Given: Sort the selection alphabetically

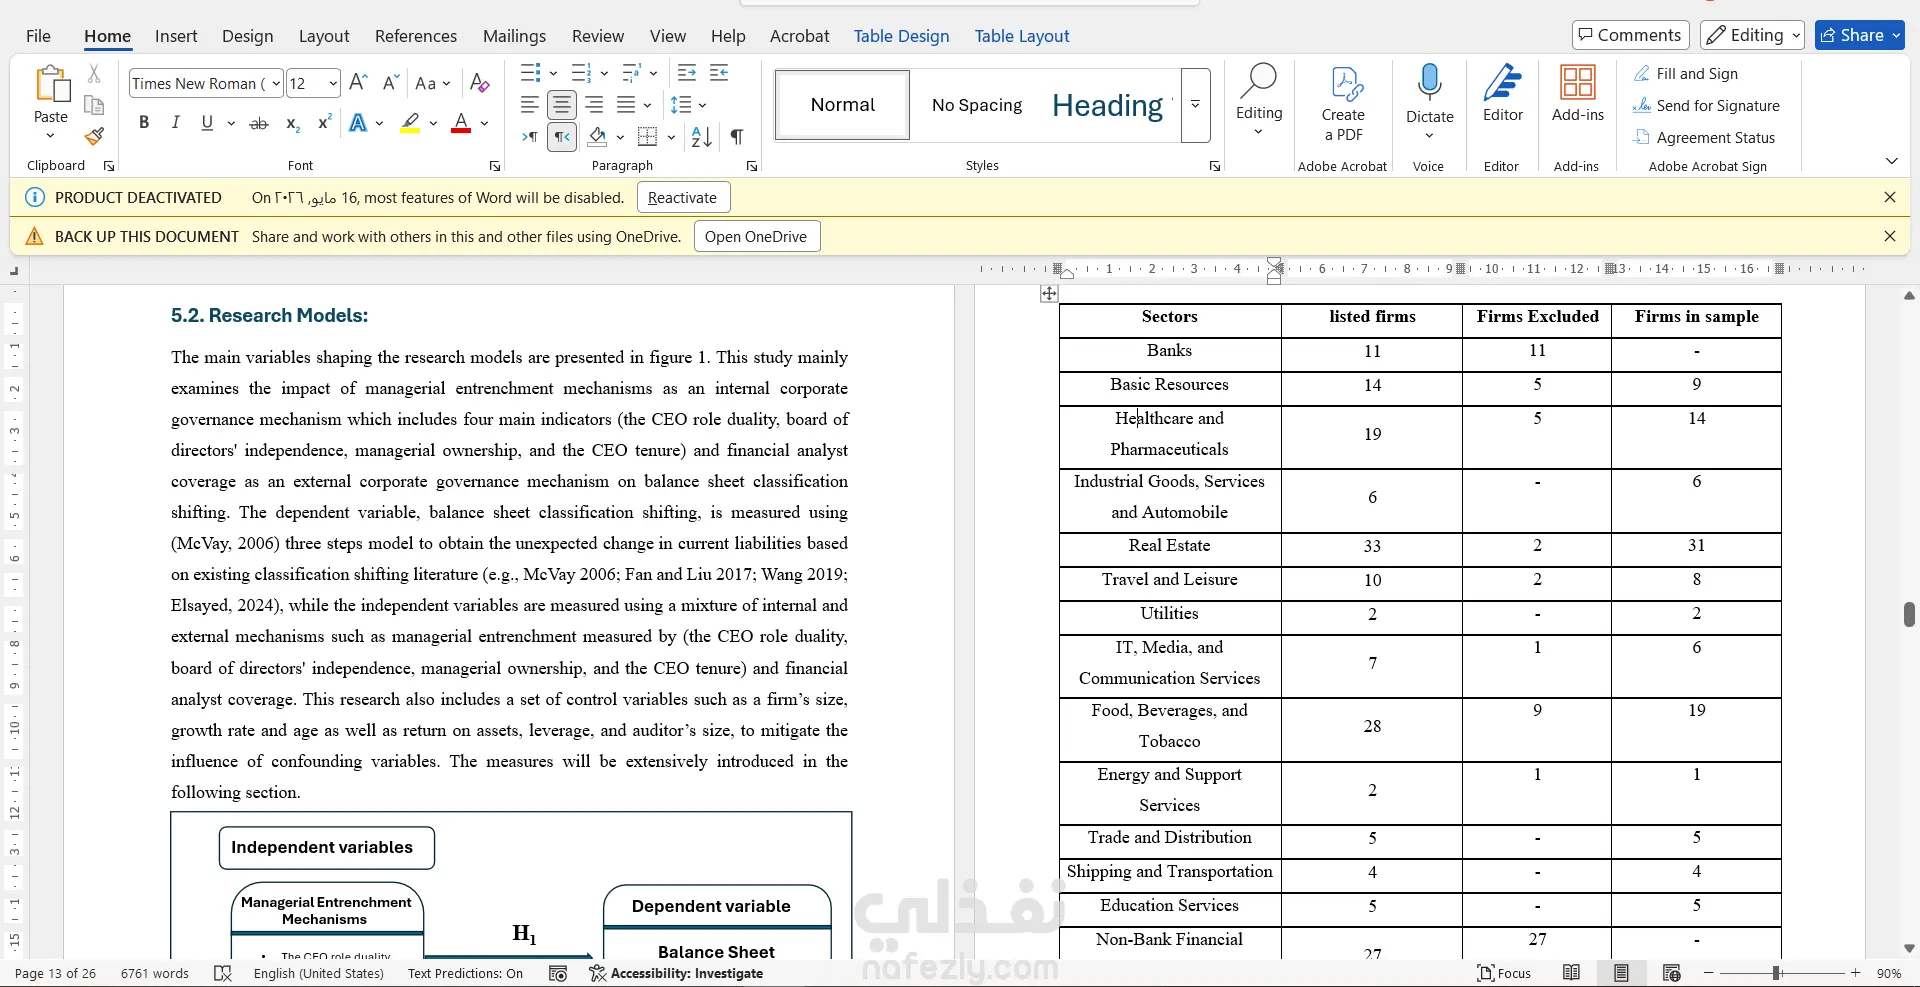Looking at the screenshot, I should [702, 137].
